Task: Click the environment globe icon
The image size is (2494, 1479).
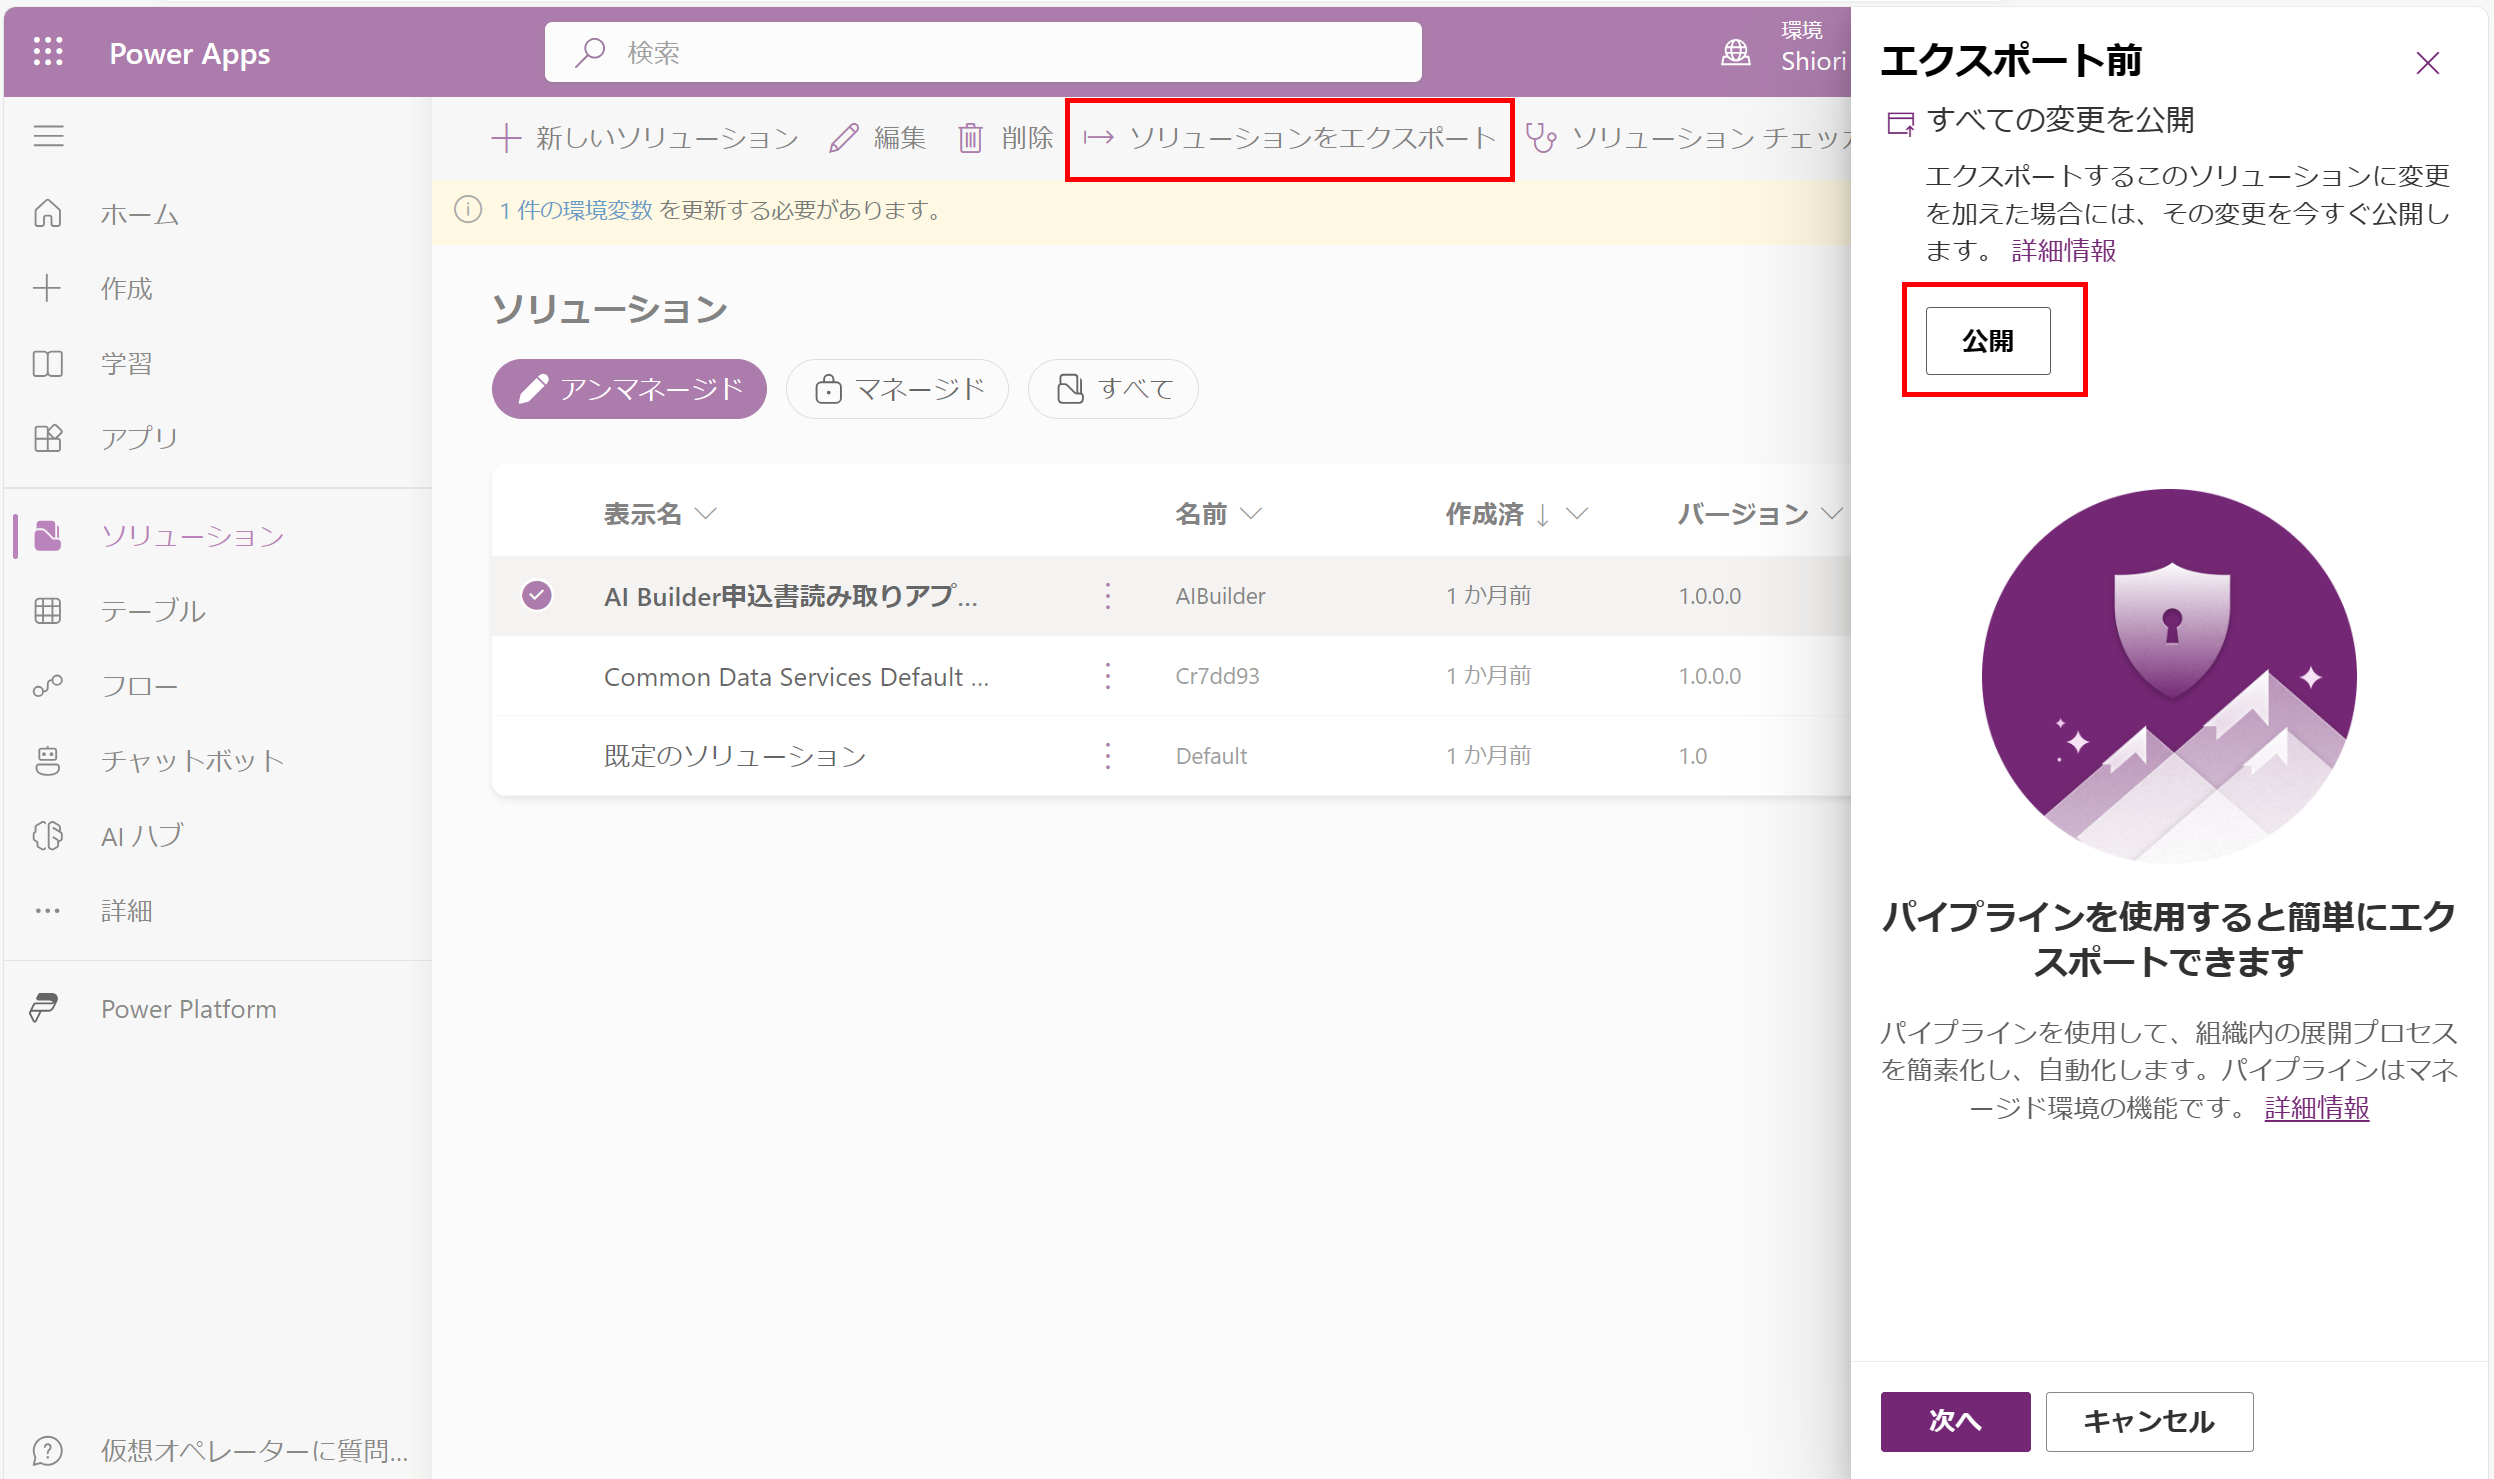Action: (1735, 52)
